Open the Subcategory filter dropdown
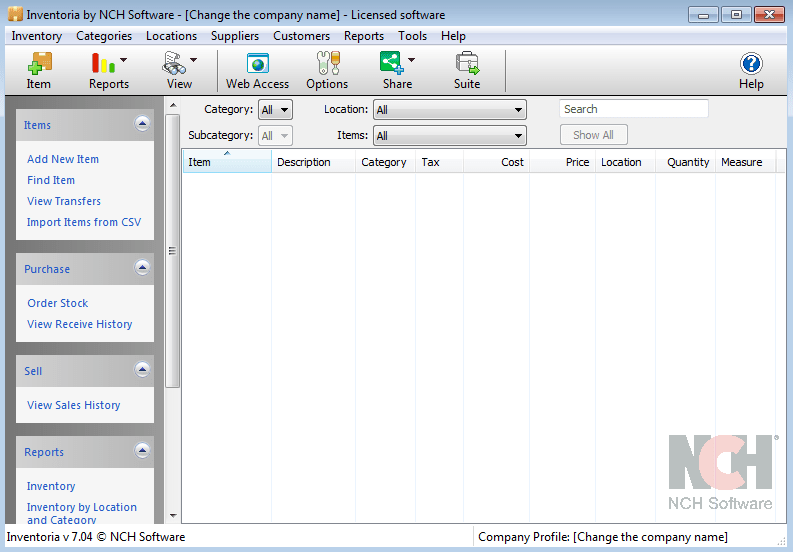This screenshot has width=793, height=552. [275, 136]
